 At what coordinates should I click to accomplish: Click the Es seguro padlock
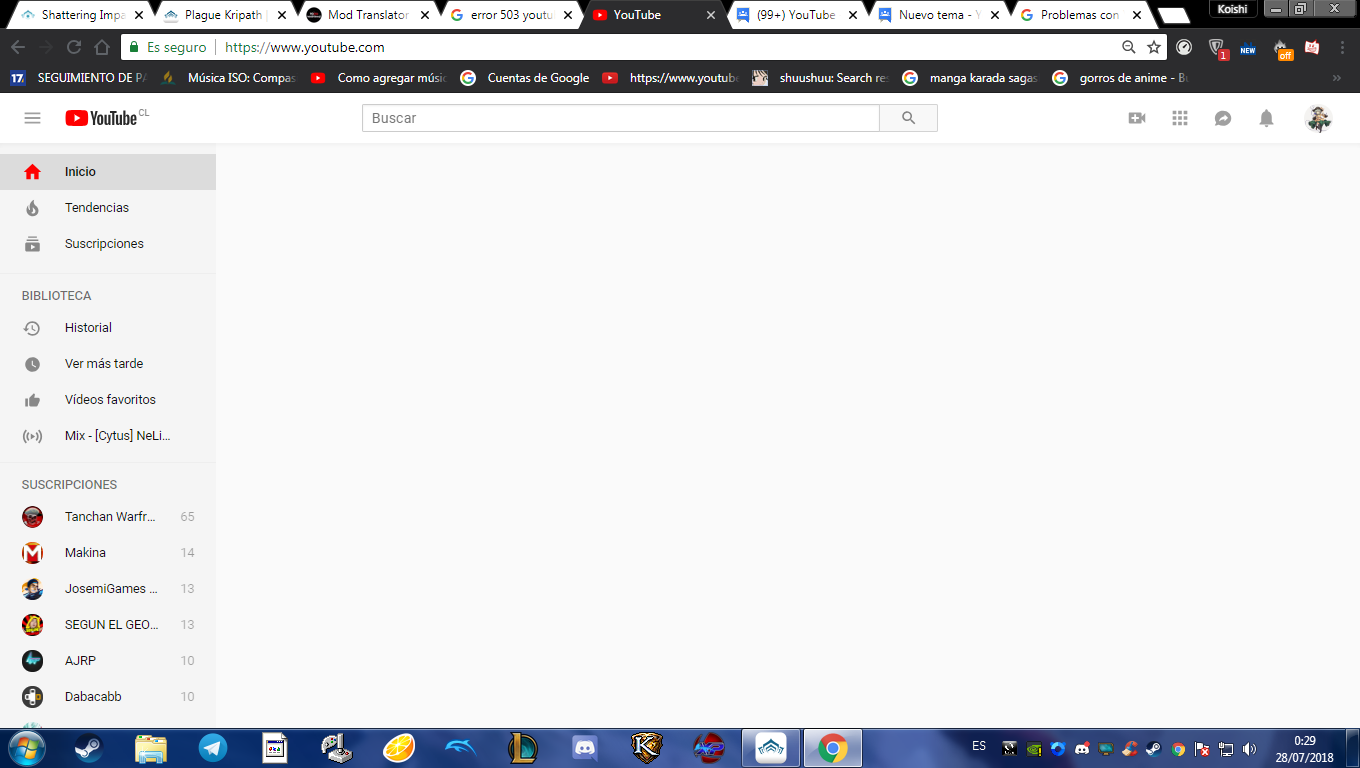coord(136,47)
